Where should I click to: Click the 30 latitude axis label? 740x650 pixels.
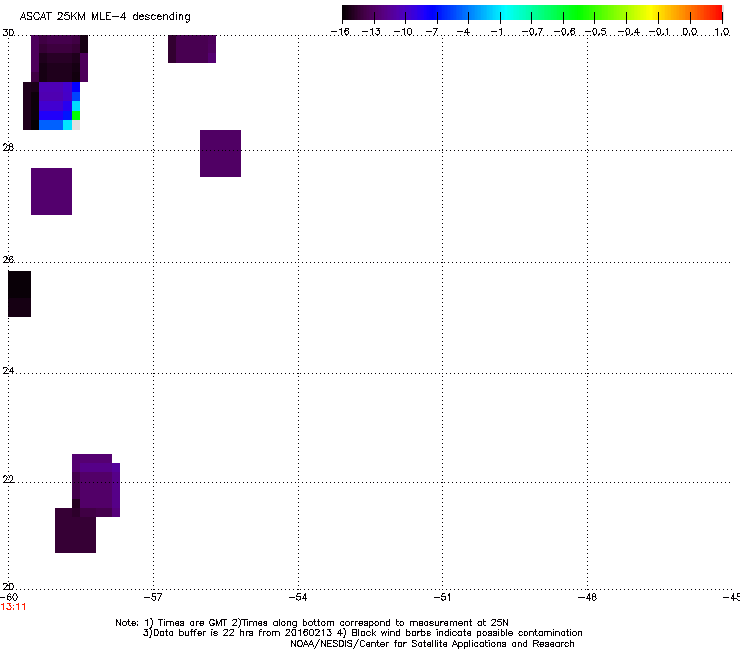point(8,33)
